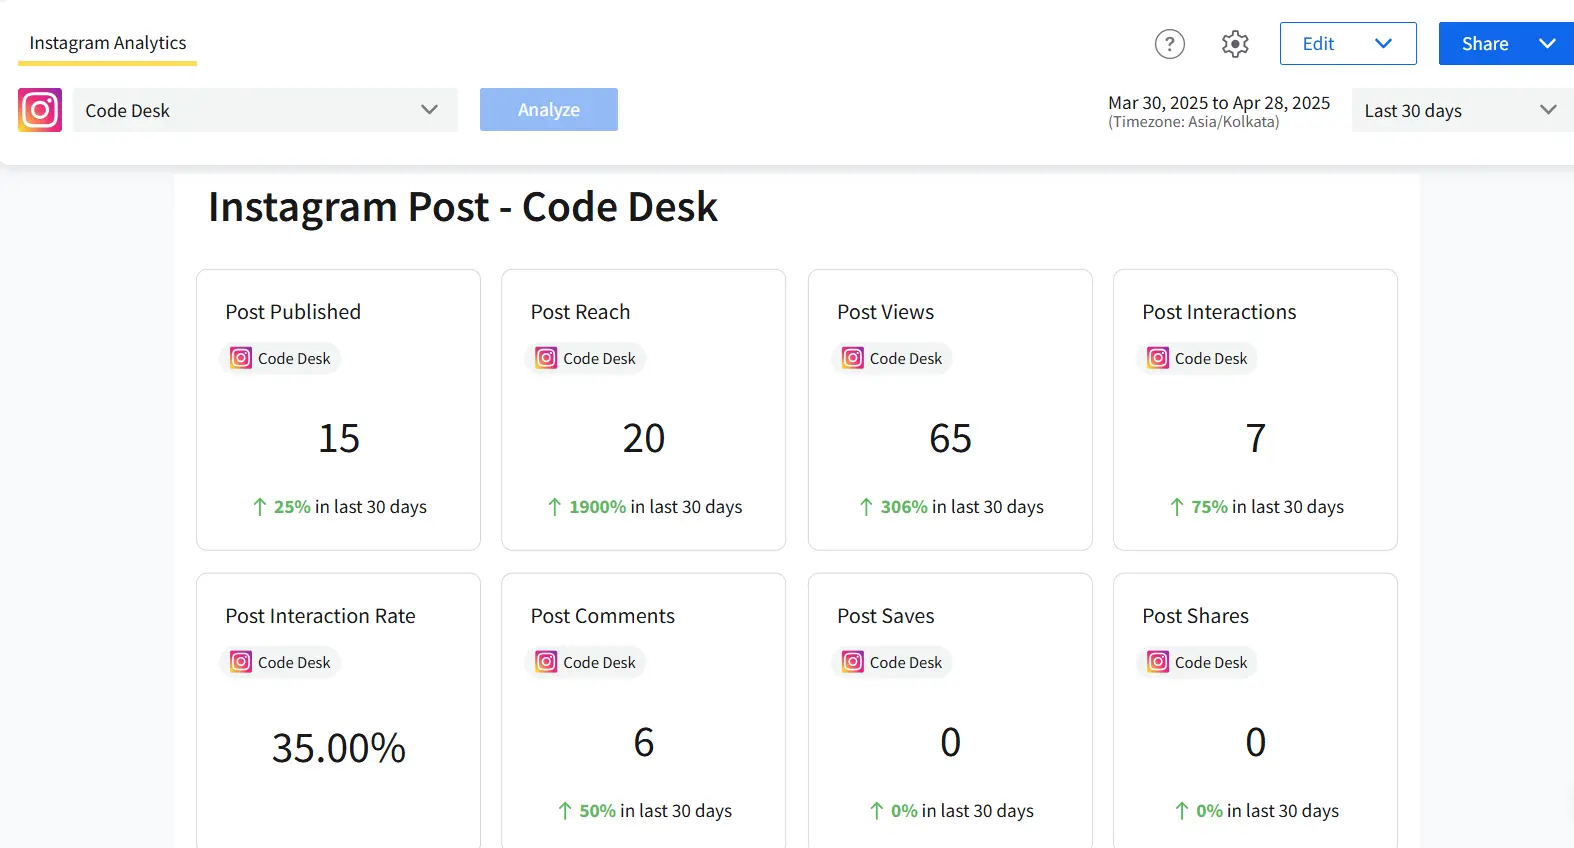Select the Code Desk chip under Post Interaction Rate
The width and height of the screenshot is (1574, 848).
click(x=280, y=662)
